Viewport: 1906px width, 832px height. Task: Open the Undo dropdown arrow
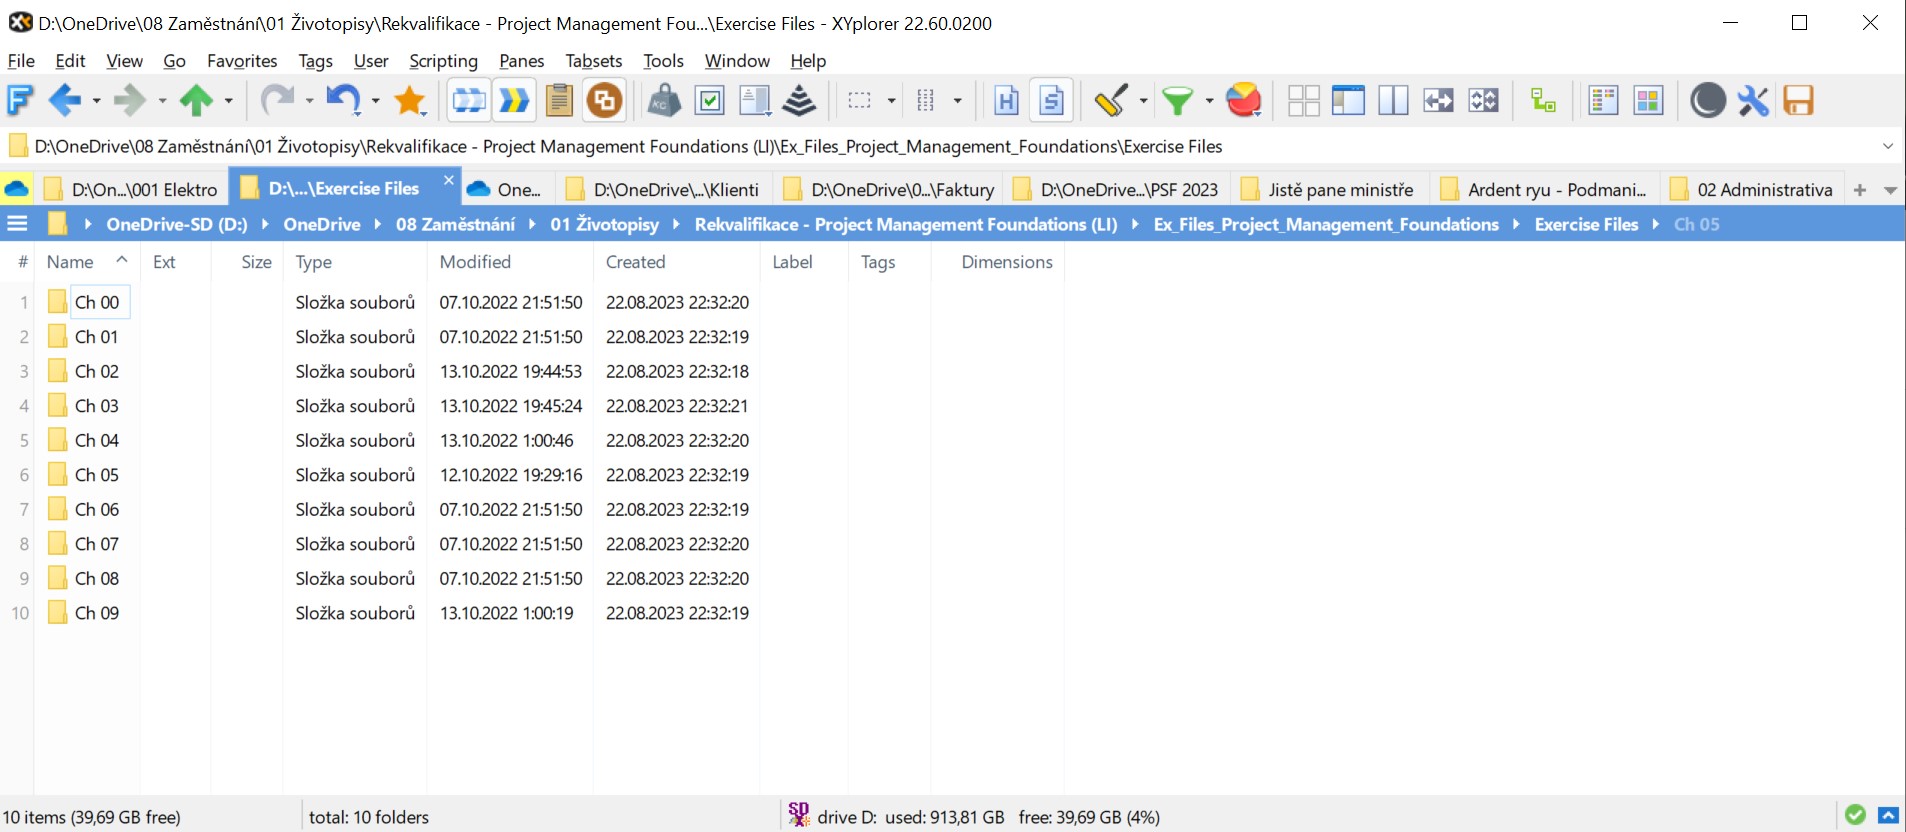(x=375, y=100)
